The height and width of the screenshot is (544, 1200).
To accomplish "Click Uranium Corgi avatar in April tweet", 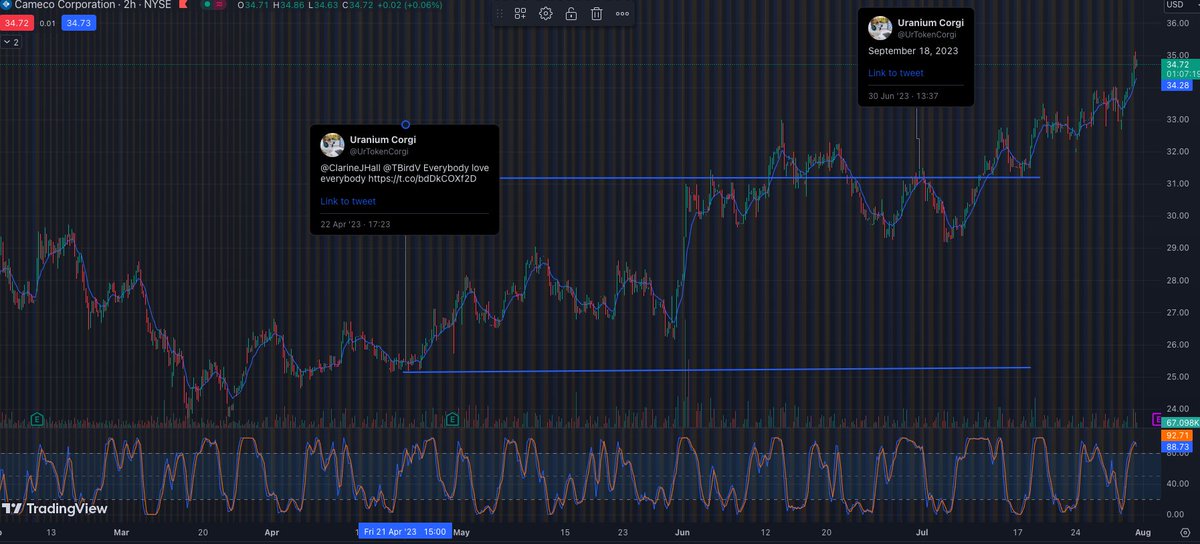I will pos(332,145).
